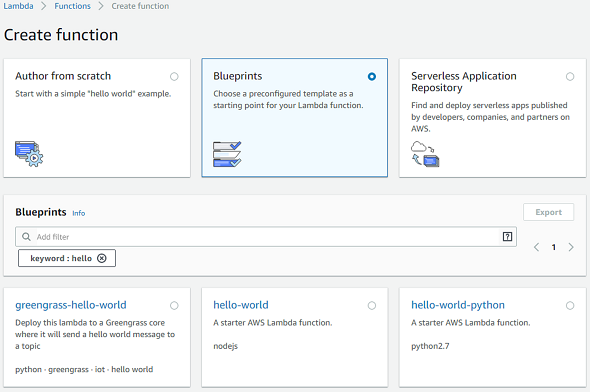Viewport: 590px width, 392px height.
Task: Open the Lambda breadcrumb link
Action: [18, 6]
